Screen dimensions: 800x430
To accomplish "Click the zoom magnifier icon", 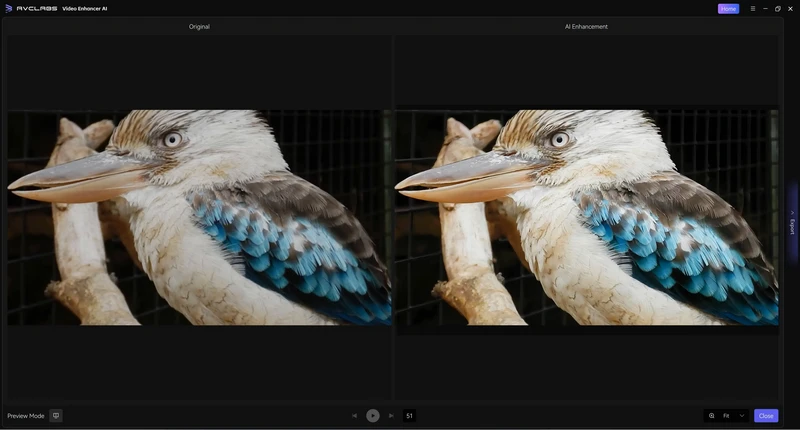I will click(x=712, y=416).
